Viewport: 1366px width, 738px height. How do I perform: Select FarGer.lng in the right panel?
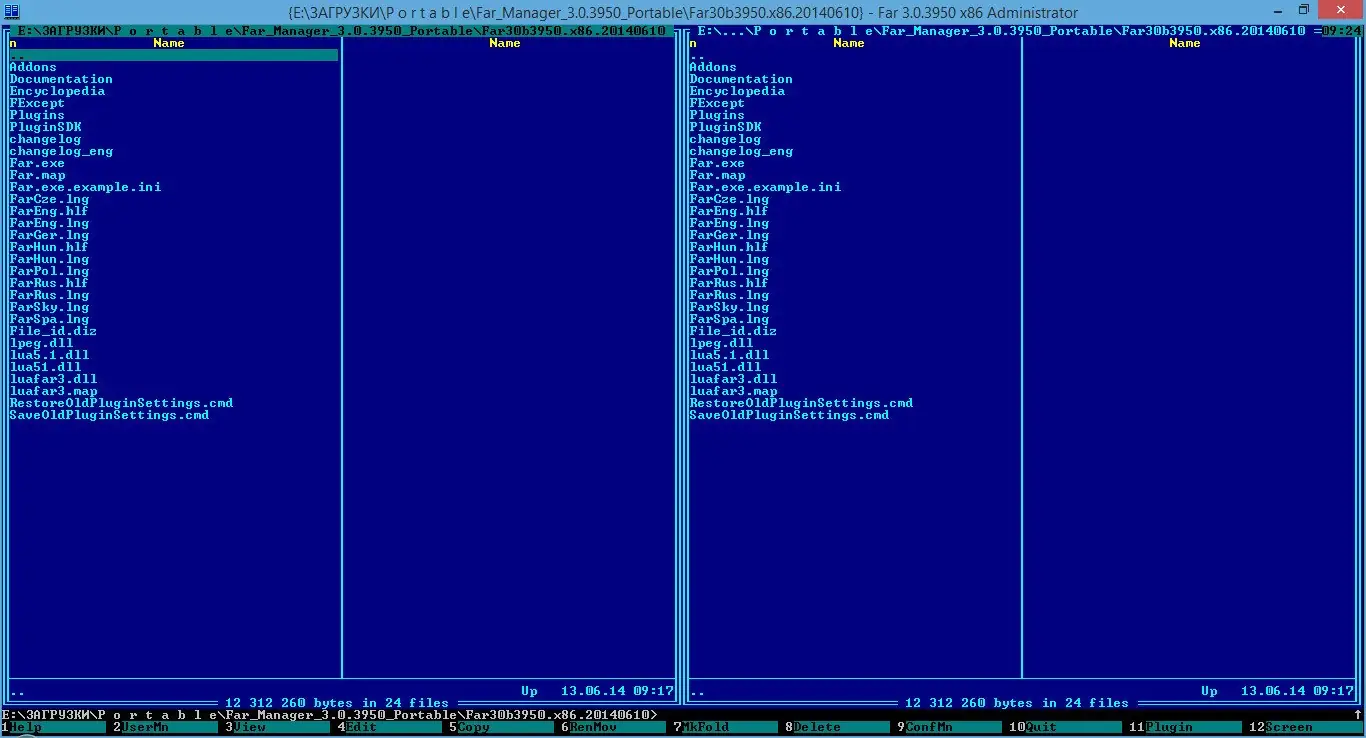click(729, 235)
